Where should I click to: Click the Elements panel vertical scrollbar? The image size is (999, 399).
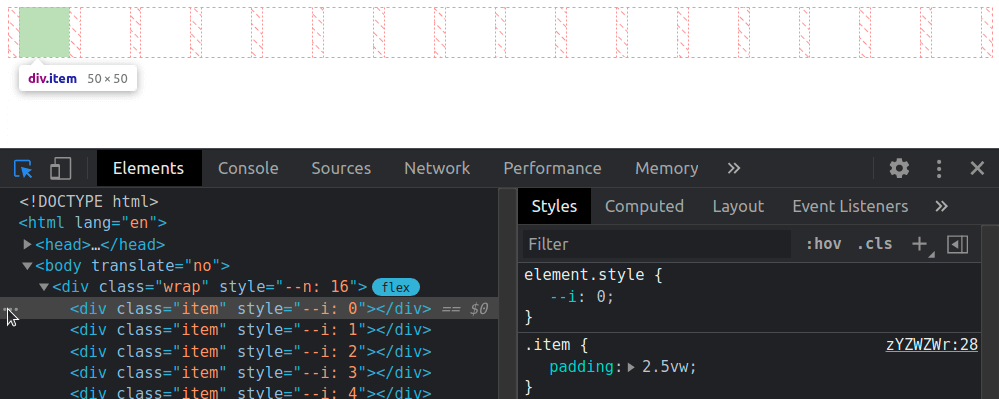(507, 293)
